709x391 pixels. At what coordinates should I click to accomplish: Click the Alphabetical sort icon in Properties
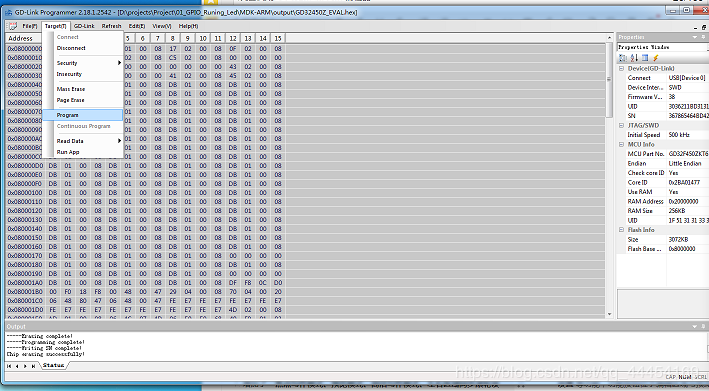[x=634, y=58]
